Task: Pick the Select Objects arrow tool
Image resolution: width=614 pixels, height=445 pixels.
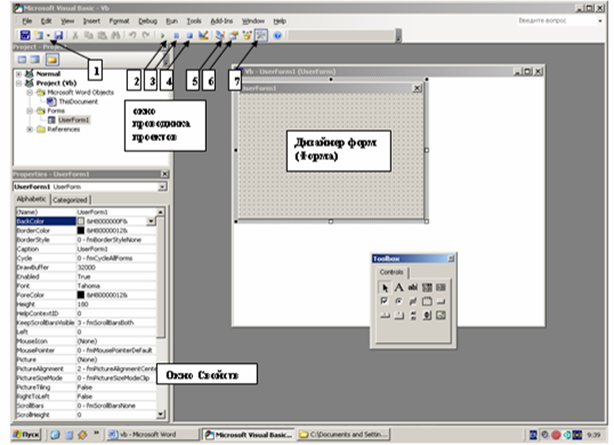Action: coord(385,288)
